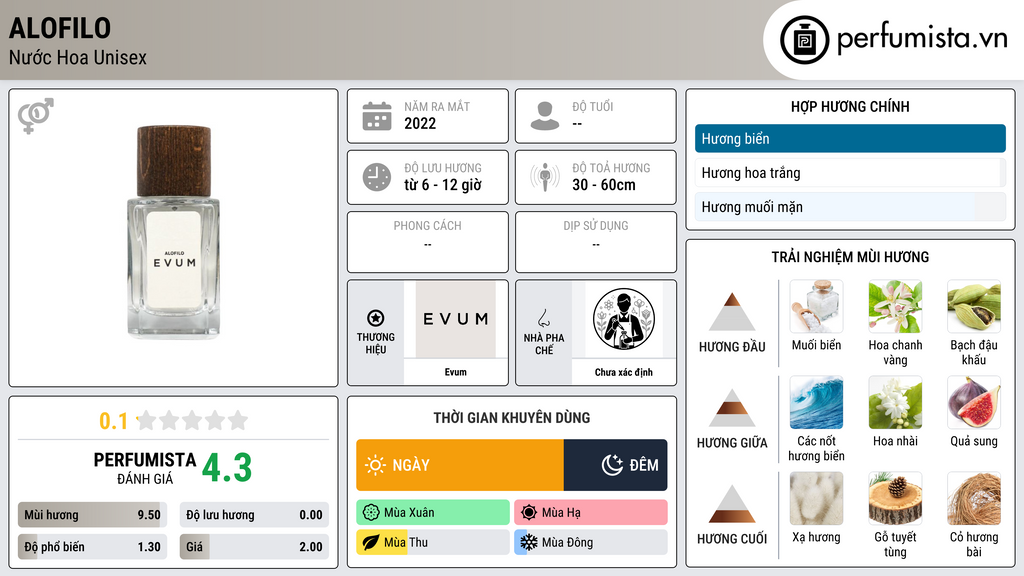This screenshot has width=1024, height=576.
Task: Select the Bạch đậu khấu note image
Action: point(974,306)
